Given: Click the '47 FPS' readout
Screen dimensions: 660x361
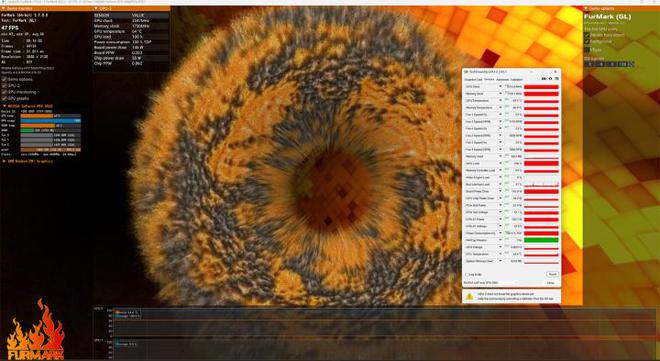Looking at the screenshot, I should 11,28.
